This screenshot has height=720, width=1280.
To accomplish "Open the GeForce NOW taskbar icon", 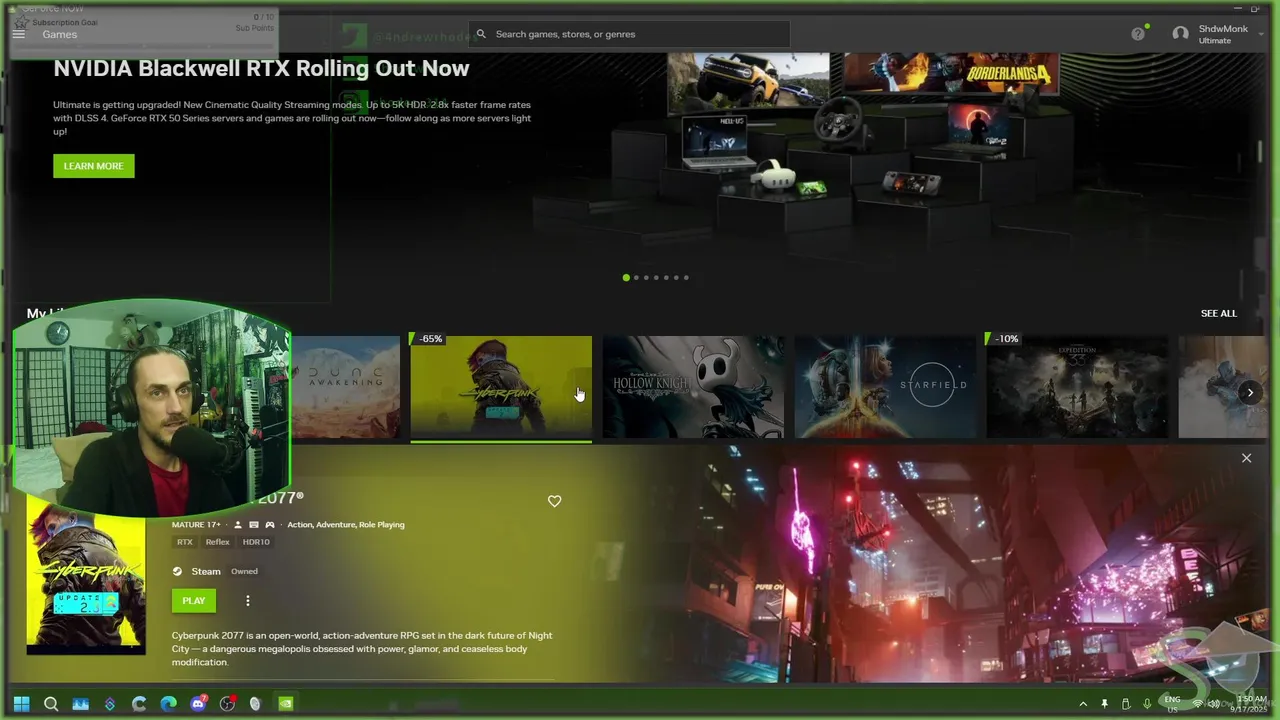I will pos(286,704).
